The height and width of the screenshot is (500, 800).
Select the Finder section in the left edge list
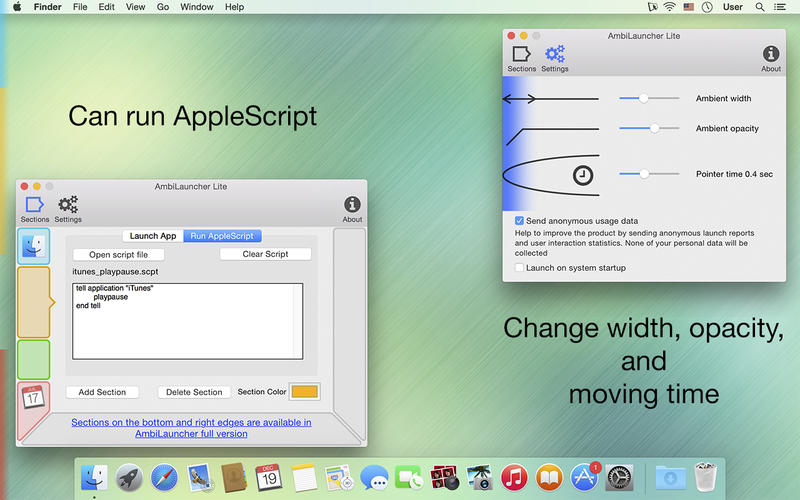click(x=34, y=246)
